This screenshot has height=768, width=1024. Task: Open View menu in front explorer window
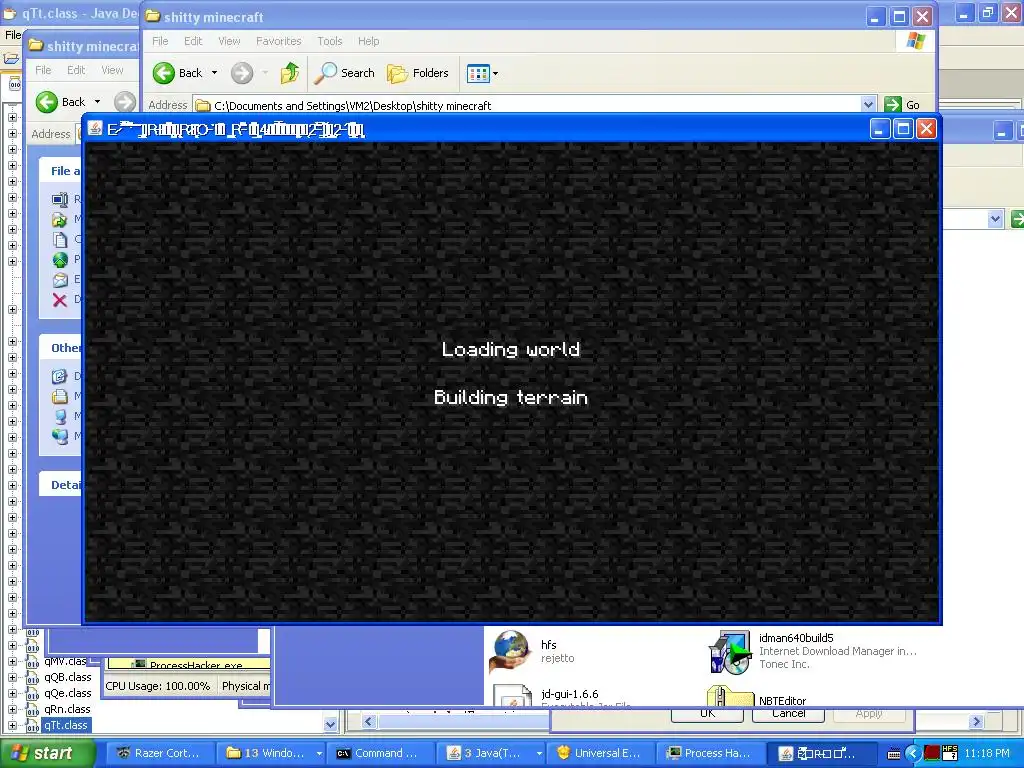click(x=229, y=41)
